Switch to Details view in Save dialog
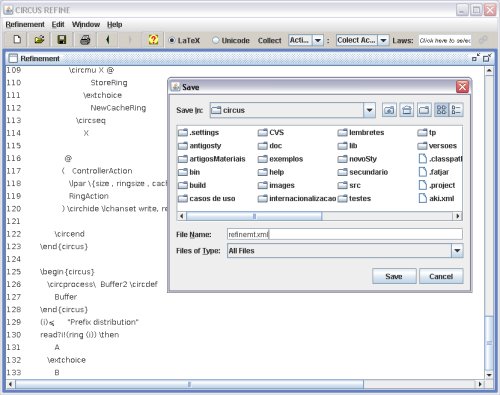This screenshot has width=500, height=395. (x=456, y=110)
